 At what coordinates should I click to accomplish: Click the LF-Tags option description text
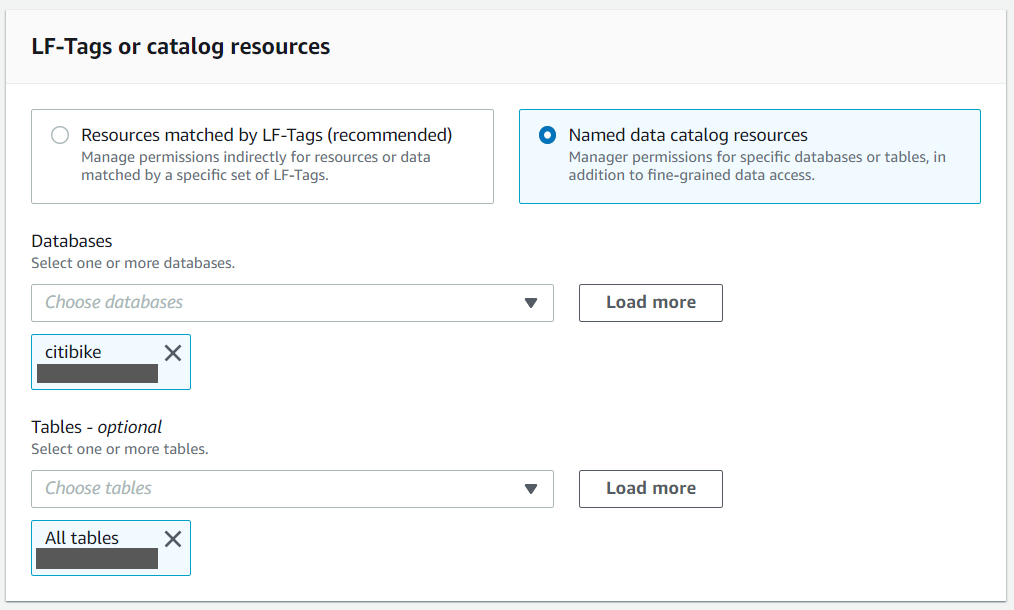click(256, 166)
